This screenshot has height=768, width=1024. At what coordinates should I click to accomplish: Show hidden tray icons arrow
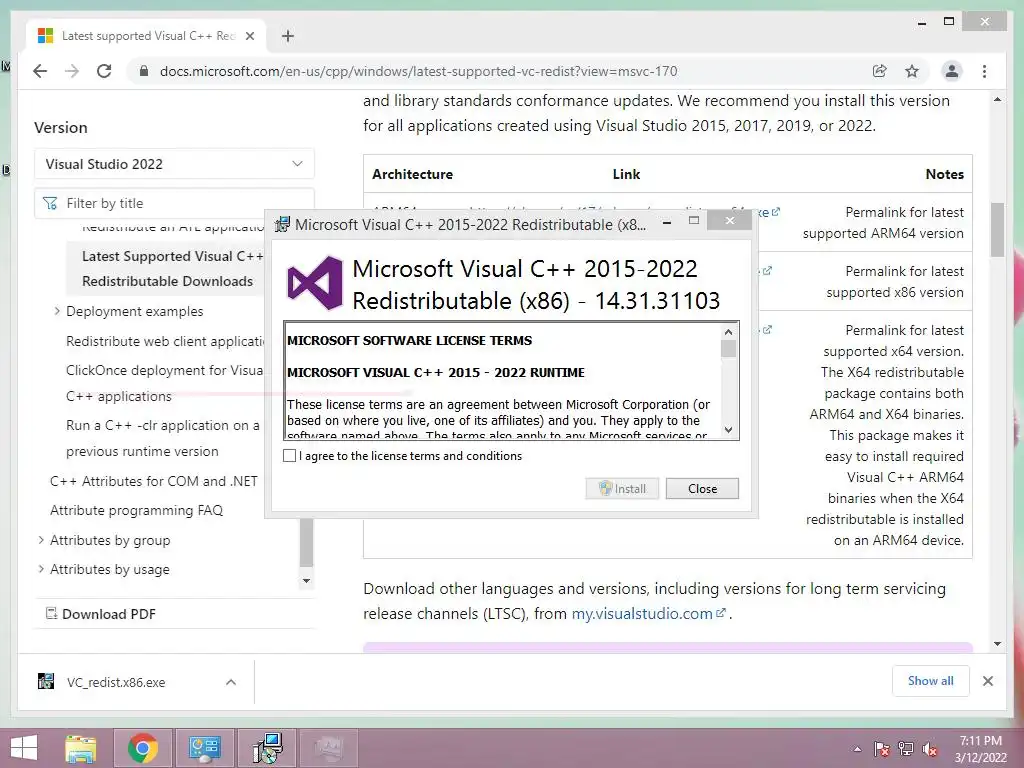pyautogui.click(x=857, y=749)
